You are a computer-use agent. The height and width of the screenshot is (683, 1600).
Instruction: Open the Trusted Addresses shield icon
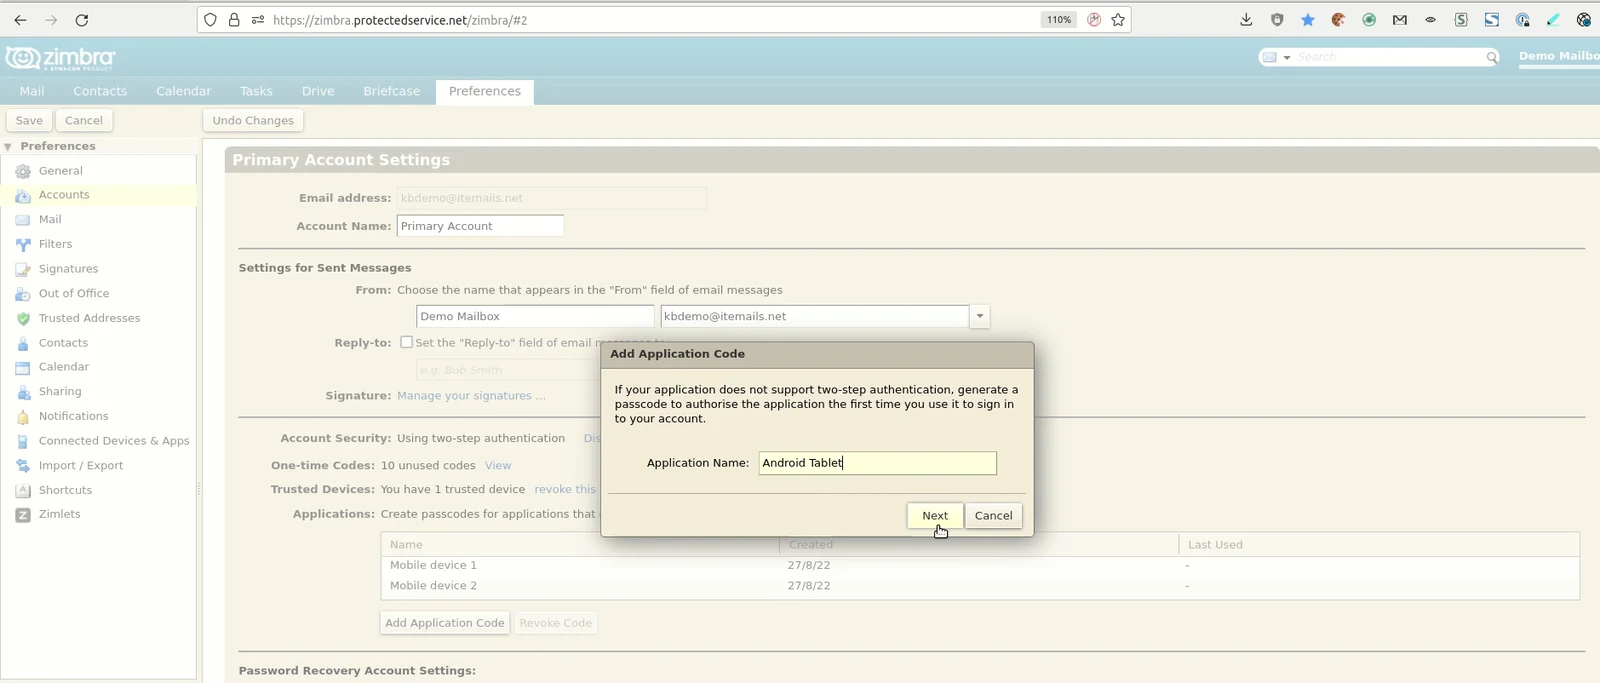tap(23, 318)
